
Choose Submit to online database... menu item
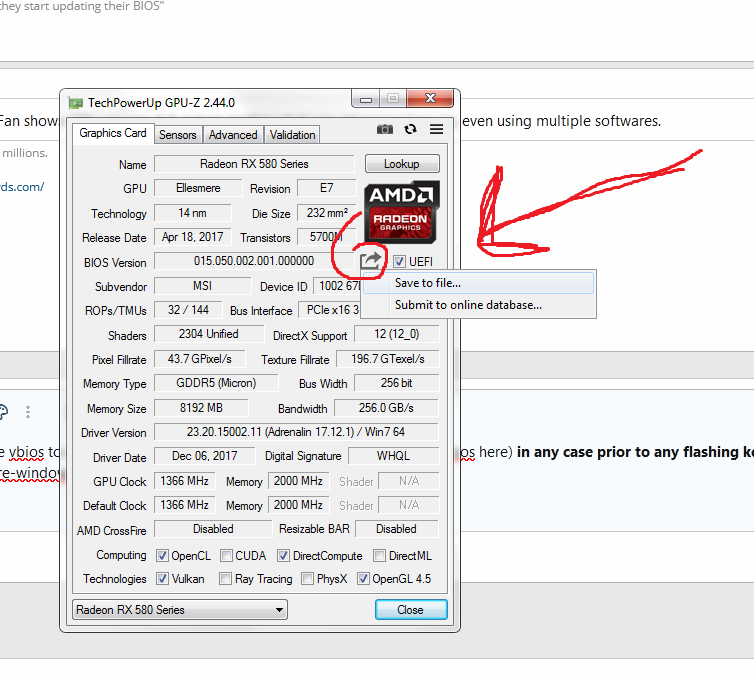478,305
